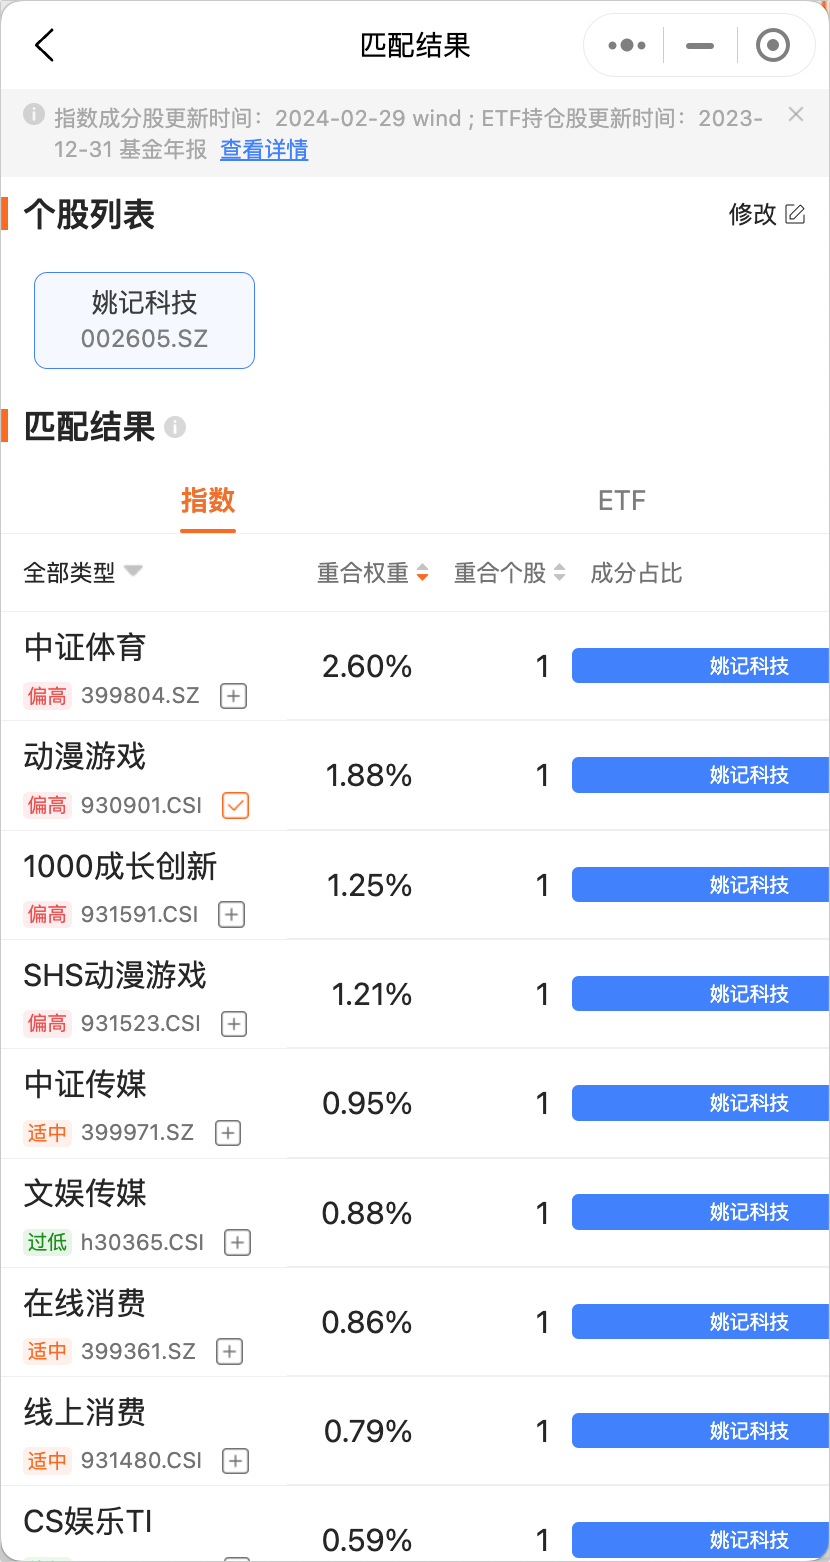Click the blue 姚记科技 bar for 文娱传媒

pyautogui.click(x=700, y=1213)
